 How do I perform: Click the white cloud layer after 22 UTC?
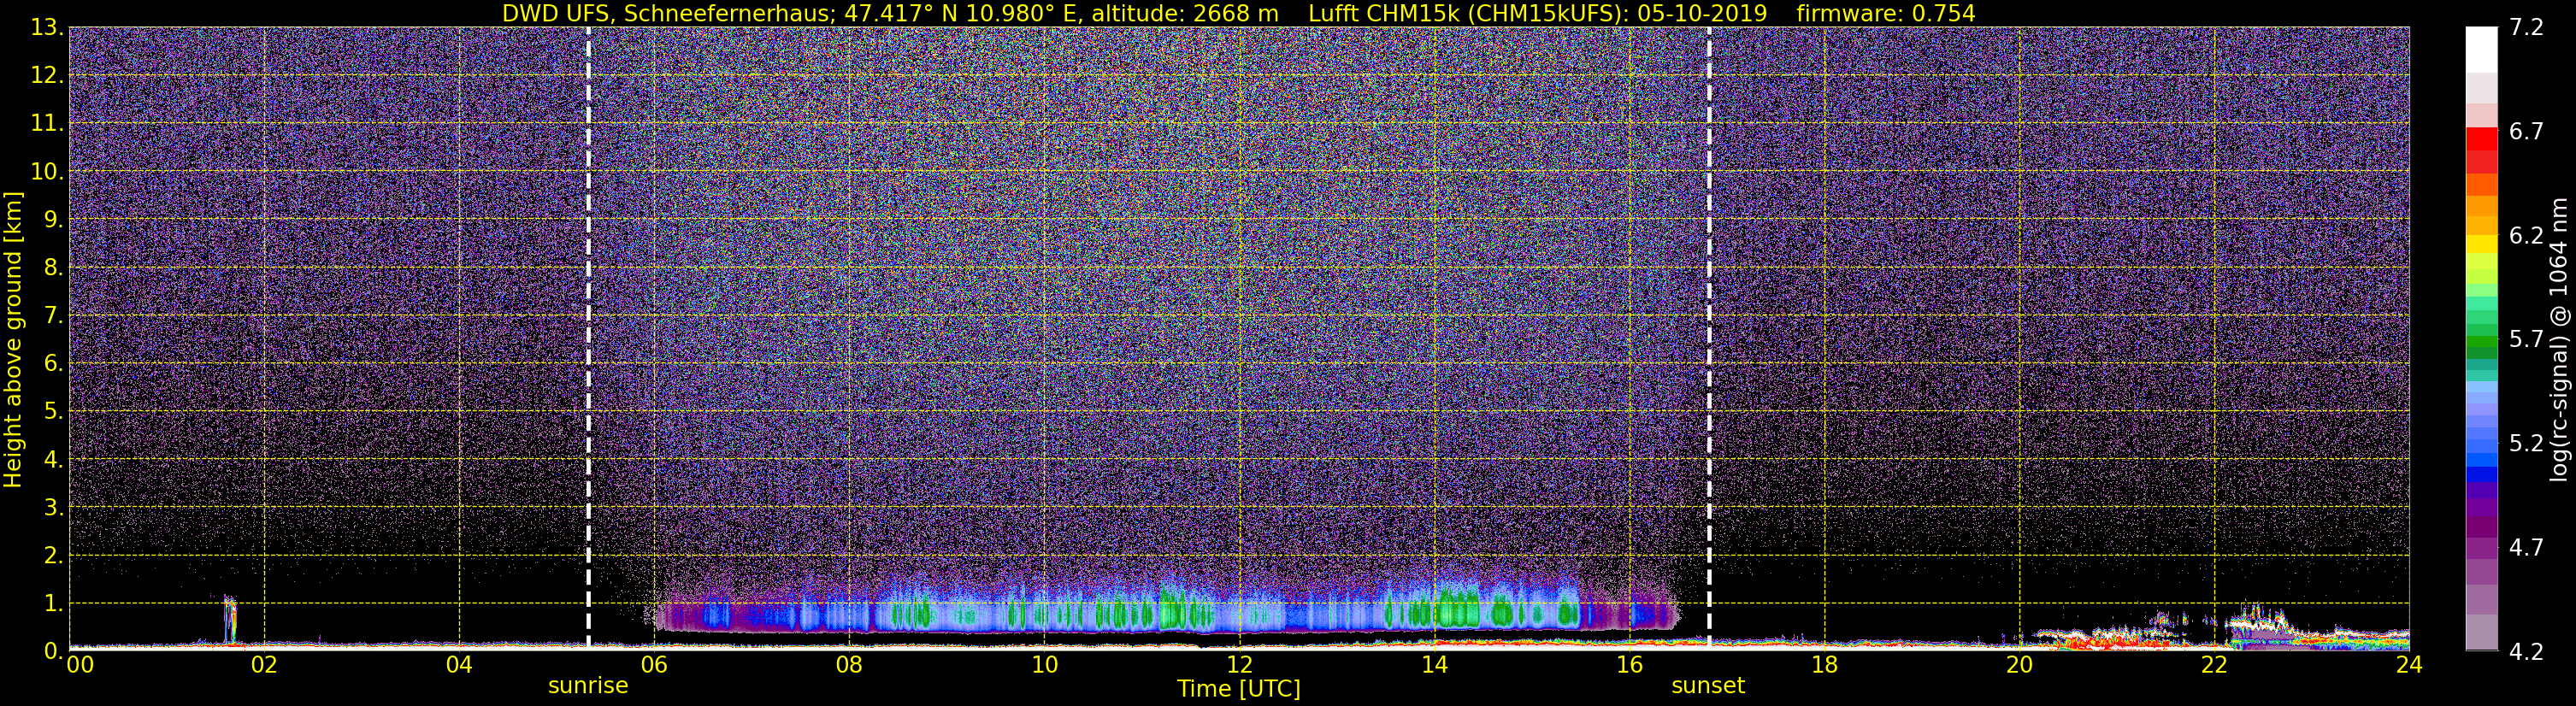[x=2262, y=623]
